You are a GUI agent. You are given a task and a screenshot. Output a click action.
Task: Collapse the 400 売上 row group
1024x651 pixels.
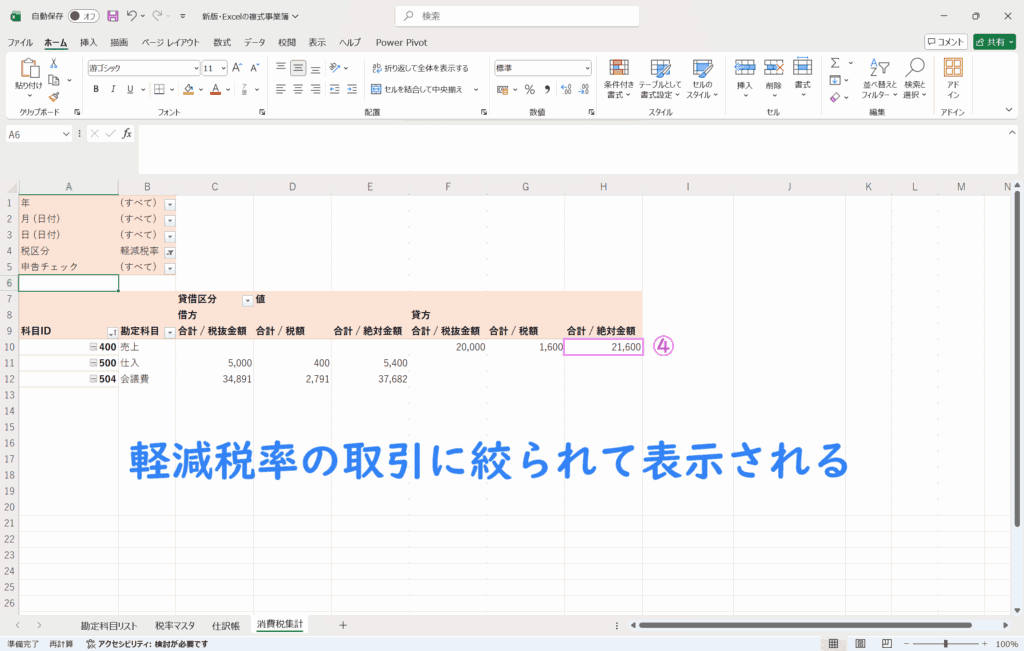tap(93, 347)
